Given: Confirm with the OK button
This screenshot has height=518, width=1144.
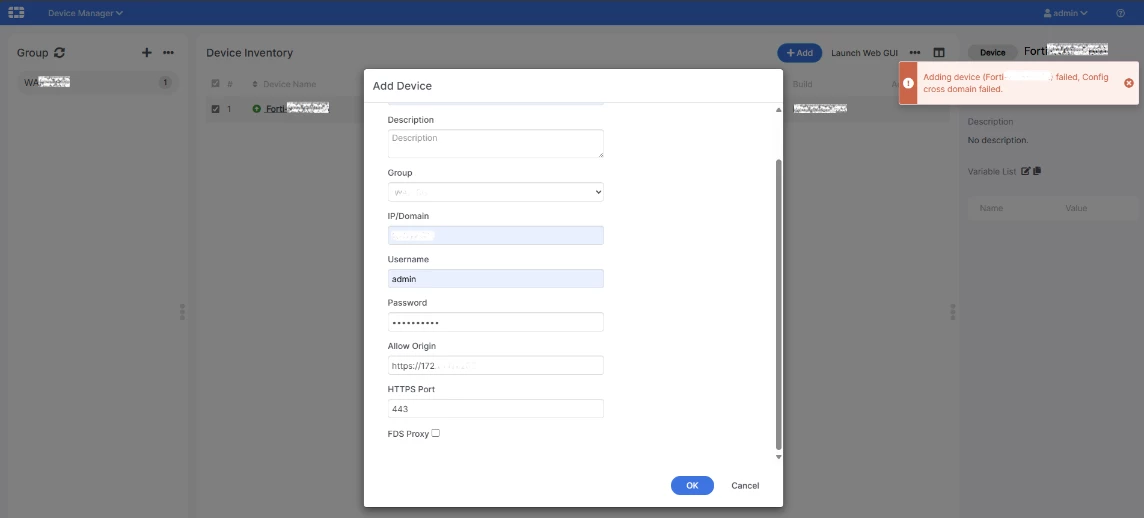Looking at the screenshot, I should pyautogui.click(x=692, y=485).
